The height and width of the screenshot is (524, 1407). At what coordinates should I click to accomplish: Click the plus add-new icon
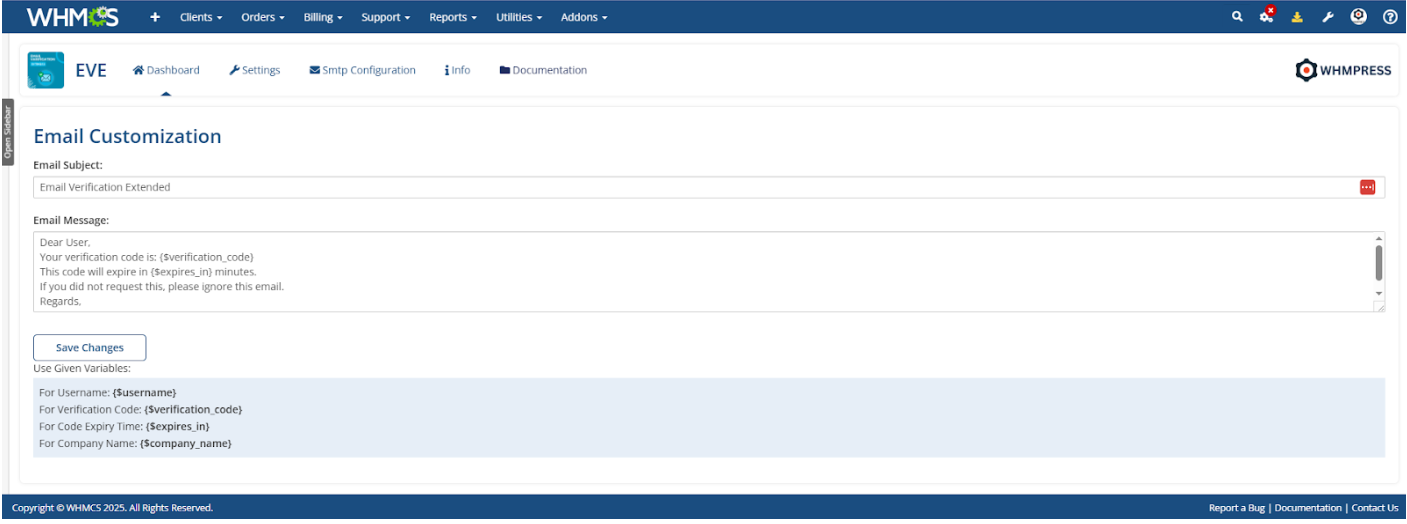click(155, 17)
